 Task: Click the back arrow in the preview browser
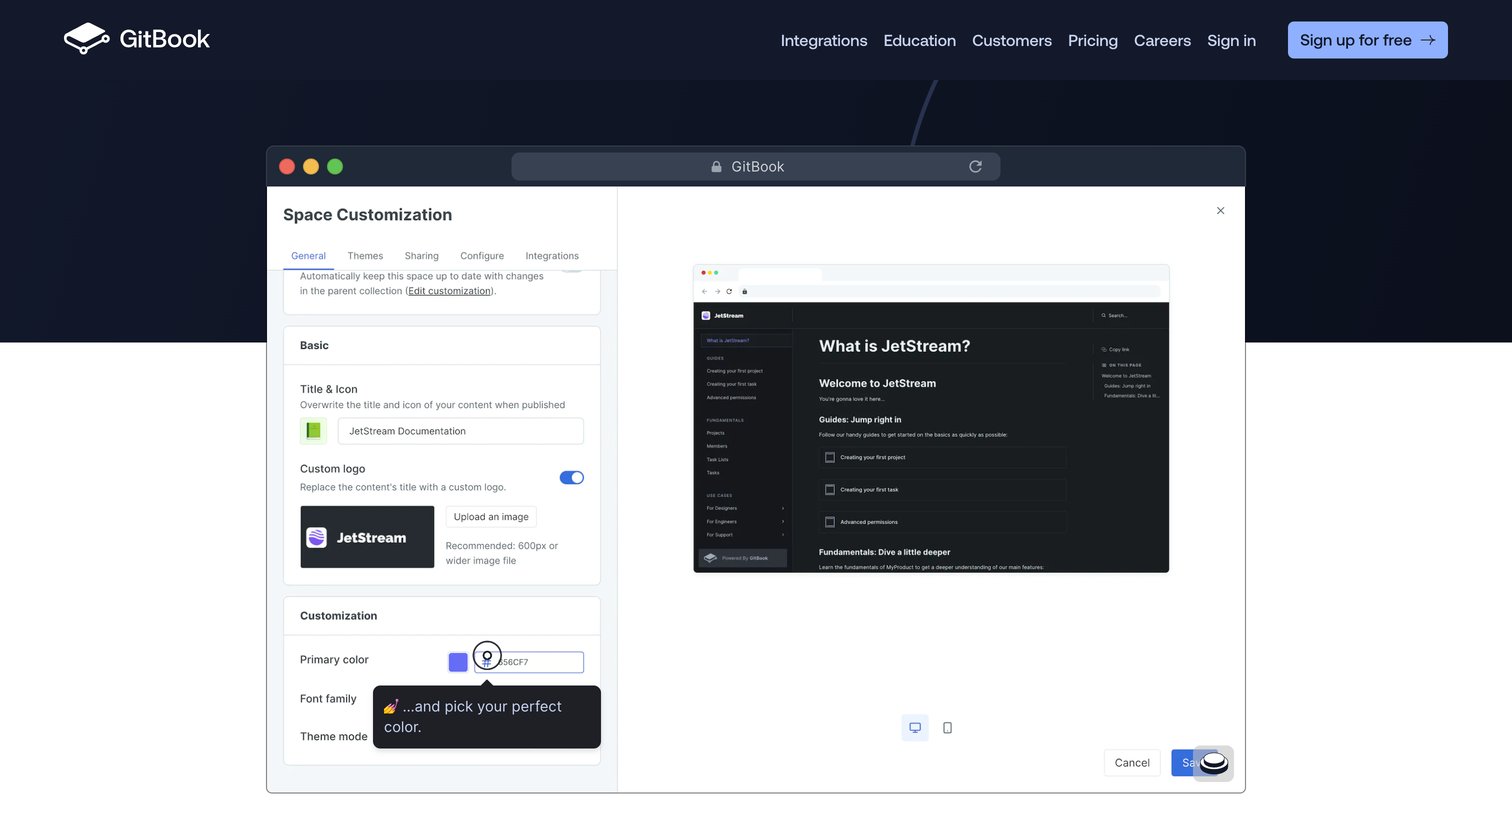tap(704, 292)
